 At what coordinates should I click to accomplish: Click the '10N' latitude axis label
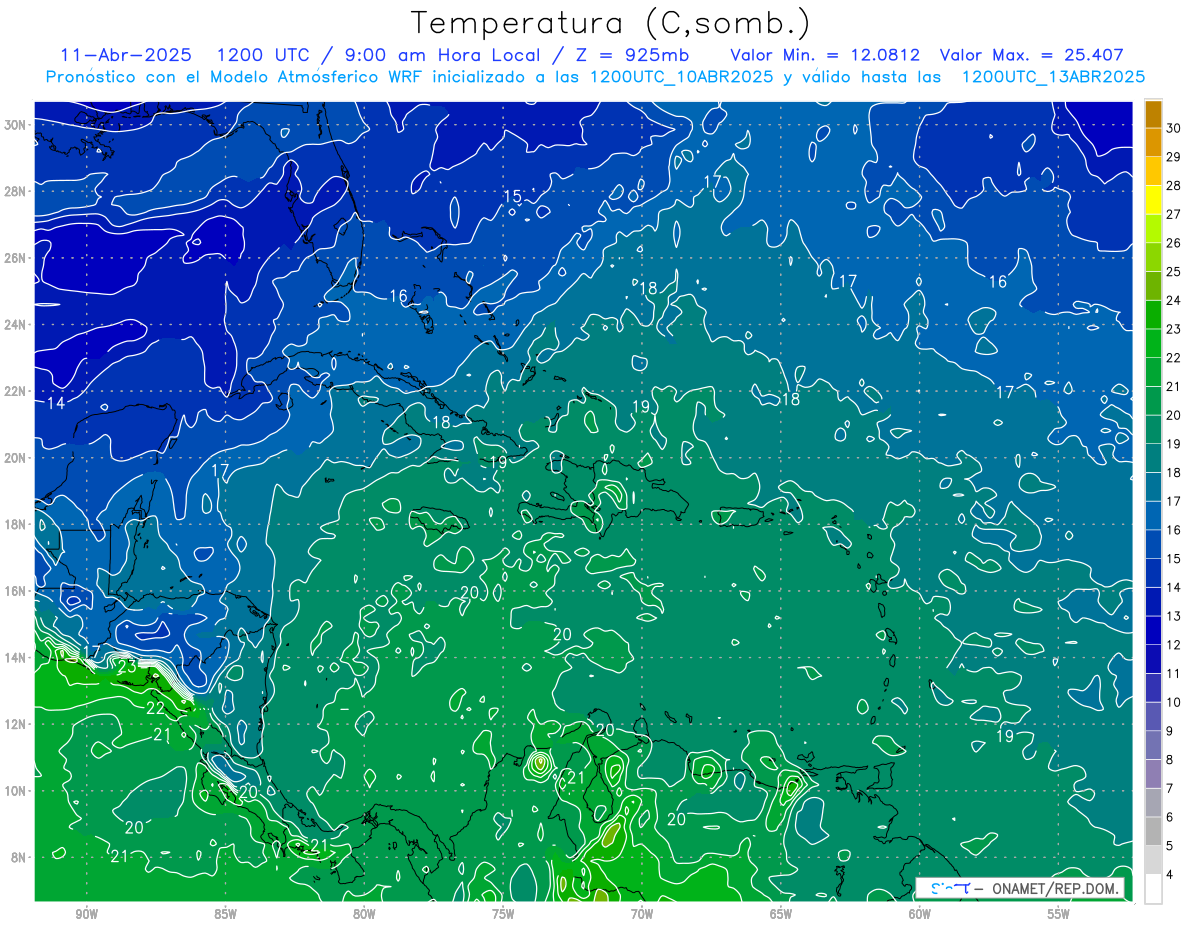tap(17, 790)
